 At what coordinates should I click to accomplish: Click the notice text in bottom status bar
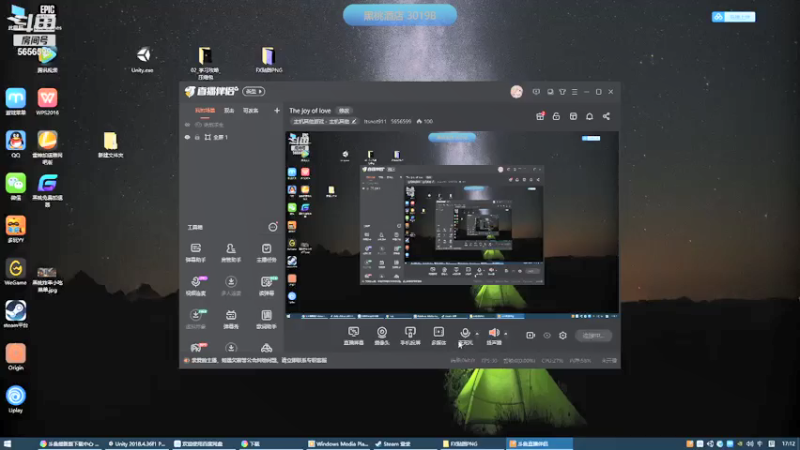point(259,360)
